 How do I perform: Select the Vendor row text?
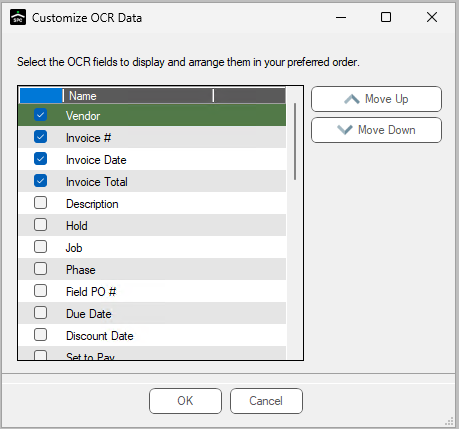click(83, 116)
